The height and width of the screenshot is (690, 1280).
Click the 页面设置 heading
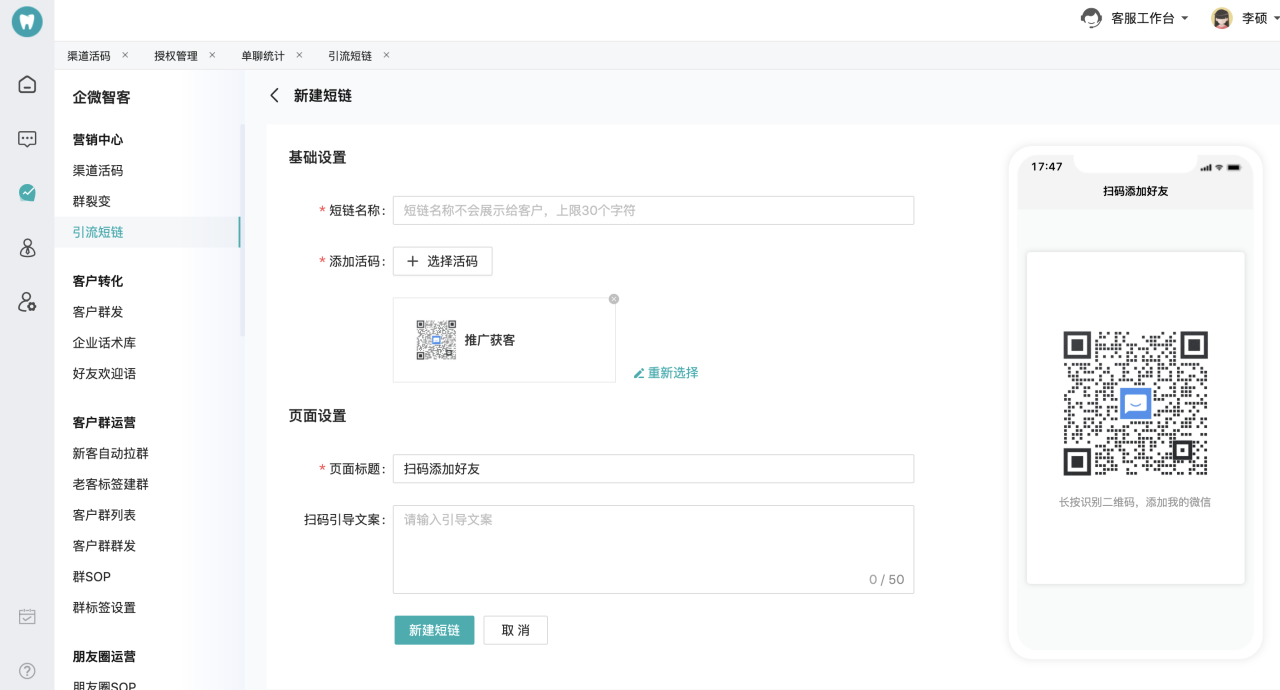pos(317,415)
